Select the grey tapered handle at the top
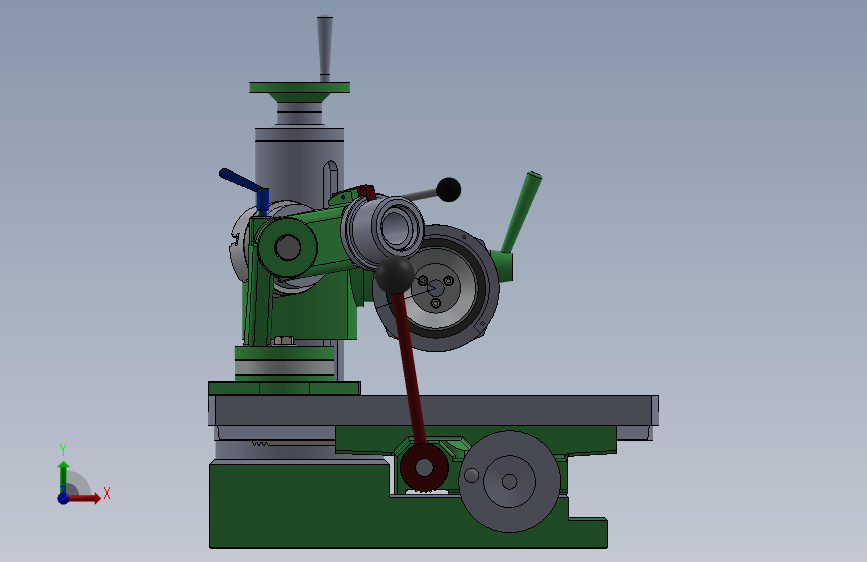The image size is (867, 562). [325, 48]
